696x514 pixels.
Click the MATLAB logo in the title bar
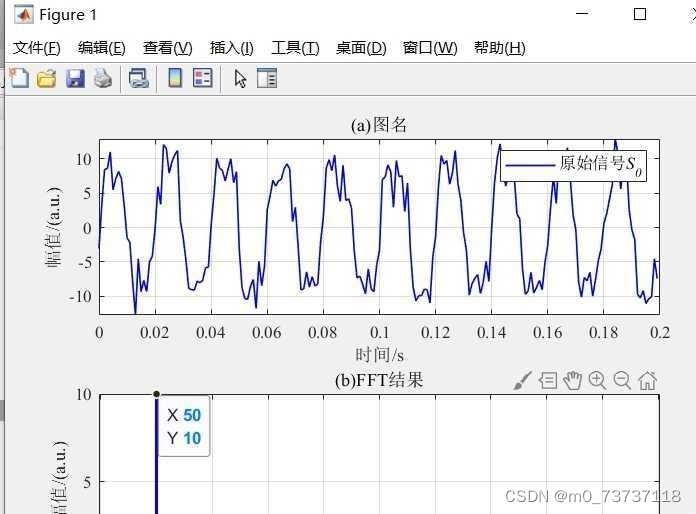24,15
